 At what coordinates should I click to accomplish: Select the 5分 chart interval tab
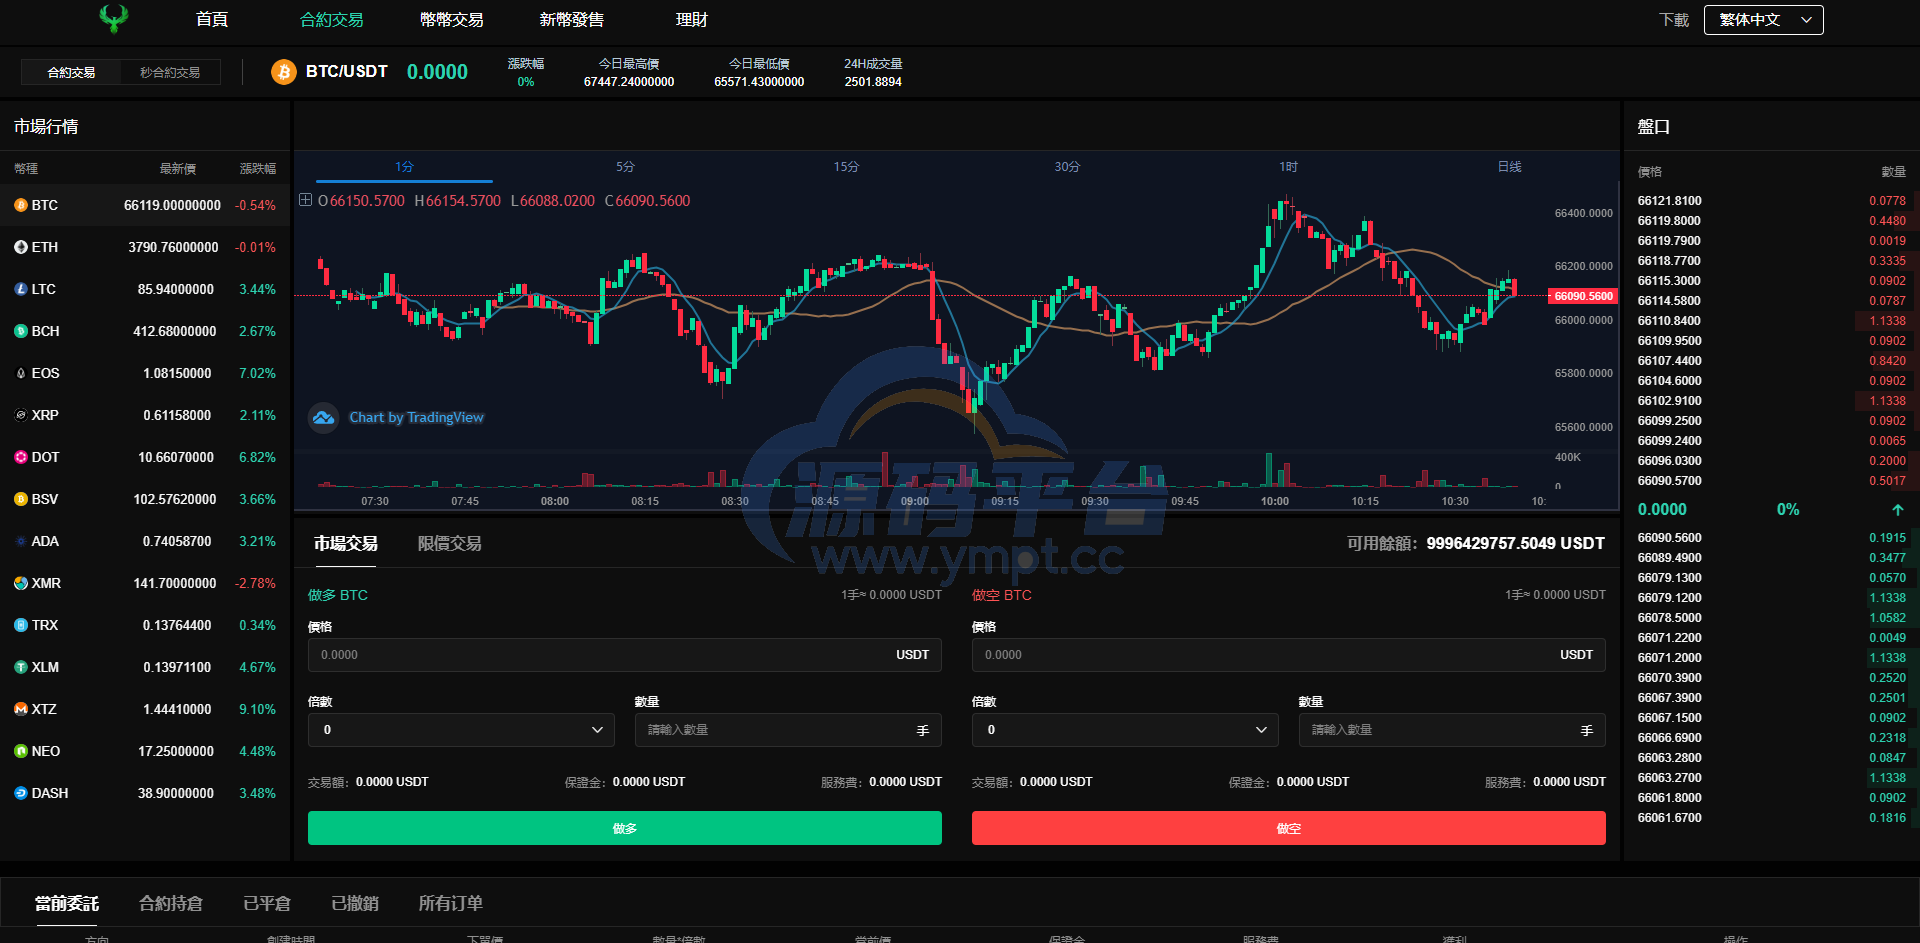(x=625, y=167)
